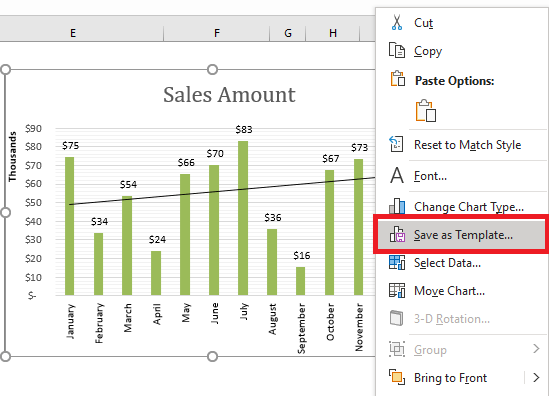Image resolution: width=549 pixels, height=396 pixels.
Task: Click the Select Data grid icon
Action: tap(397, 262)
